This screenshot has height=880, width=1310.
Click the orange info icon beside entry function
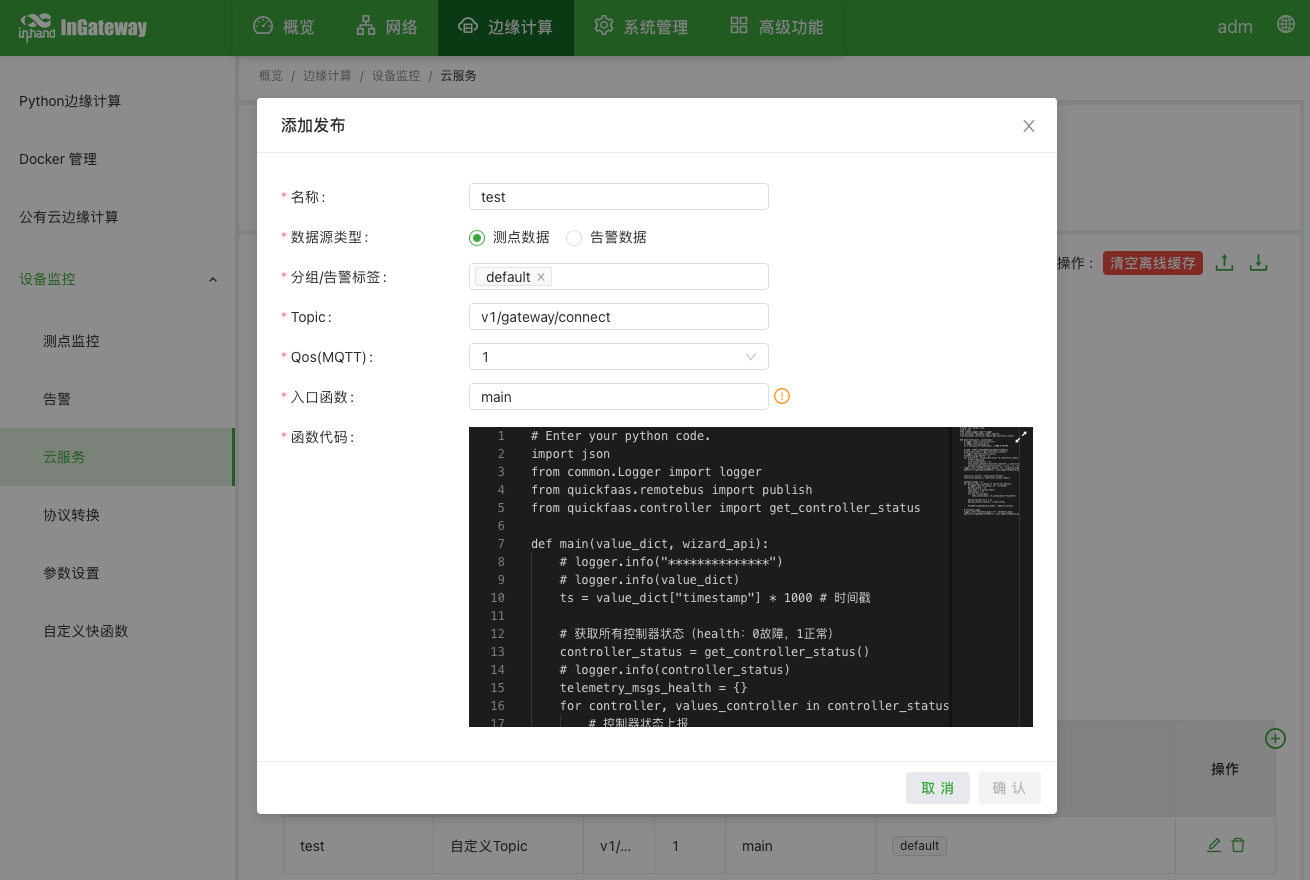[x=782, y=396]
